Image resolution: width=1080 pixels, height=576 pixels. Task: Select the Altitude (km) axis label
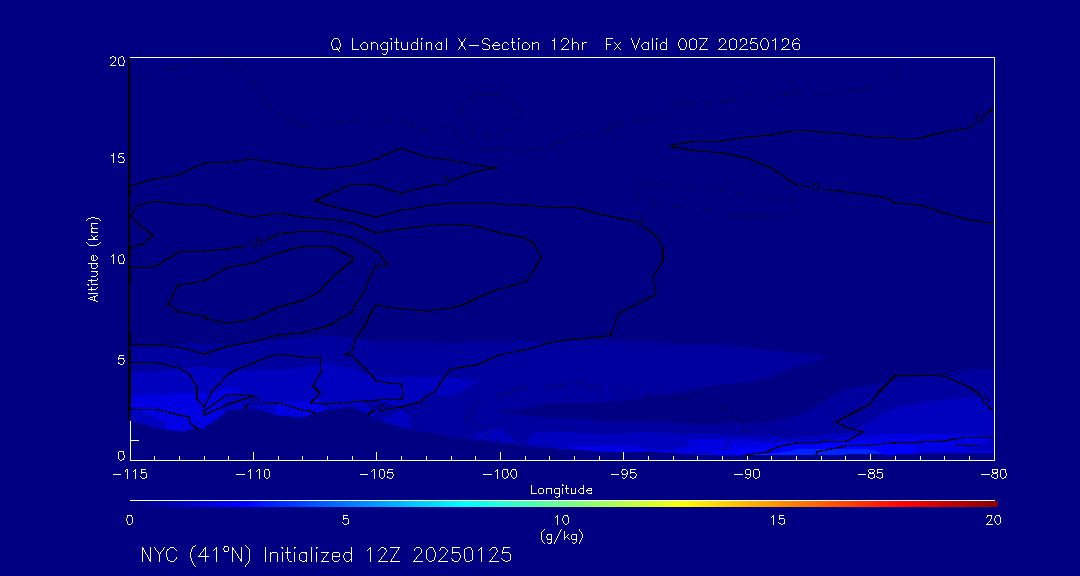click(x=94, y=259)
